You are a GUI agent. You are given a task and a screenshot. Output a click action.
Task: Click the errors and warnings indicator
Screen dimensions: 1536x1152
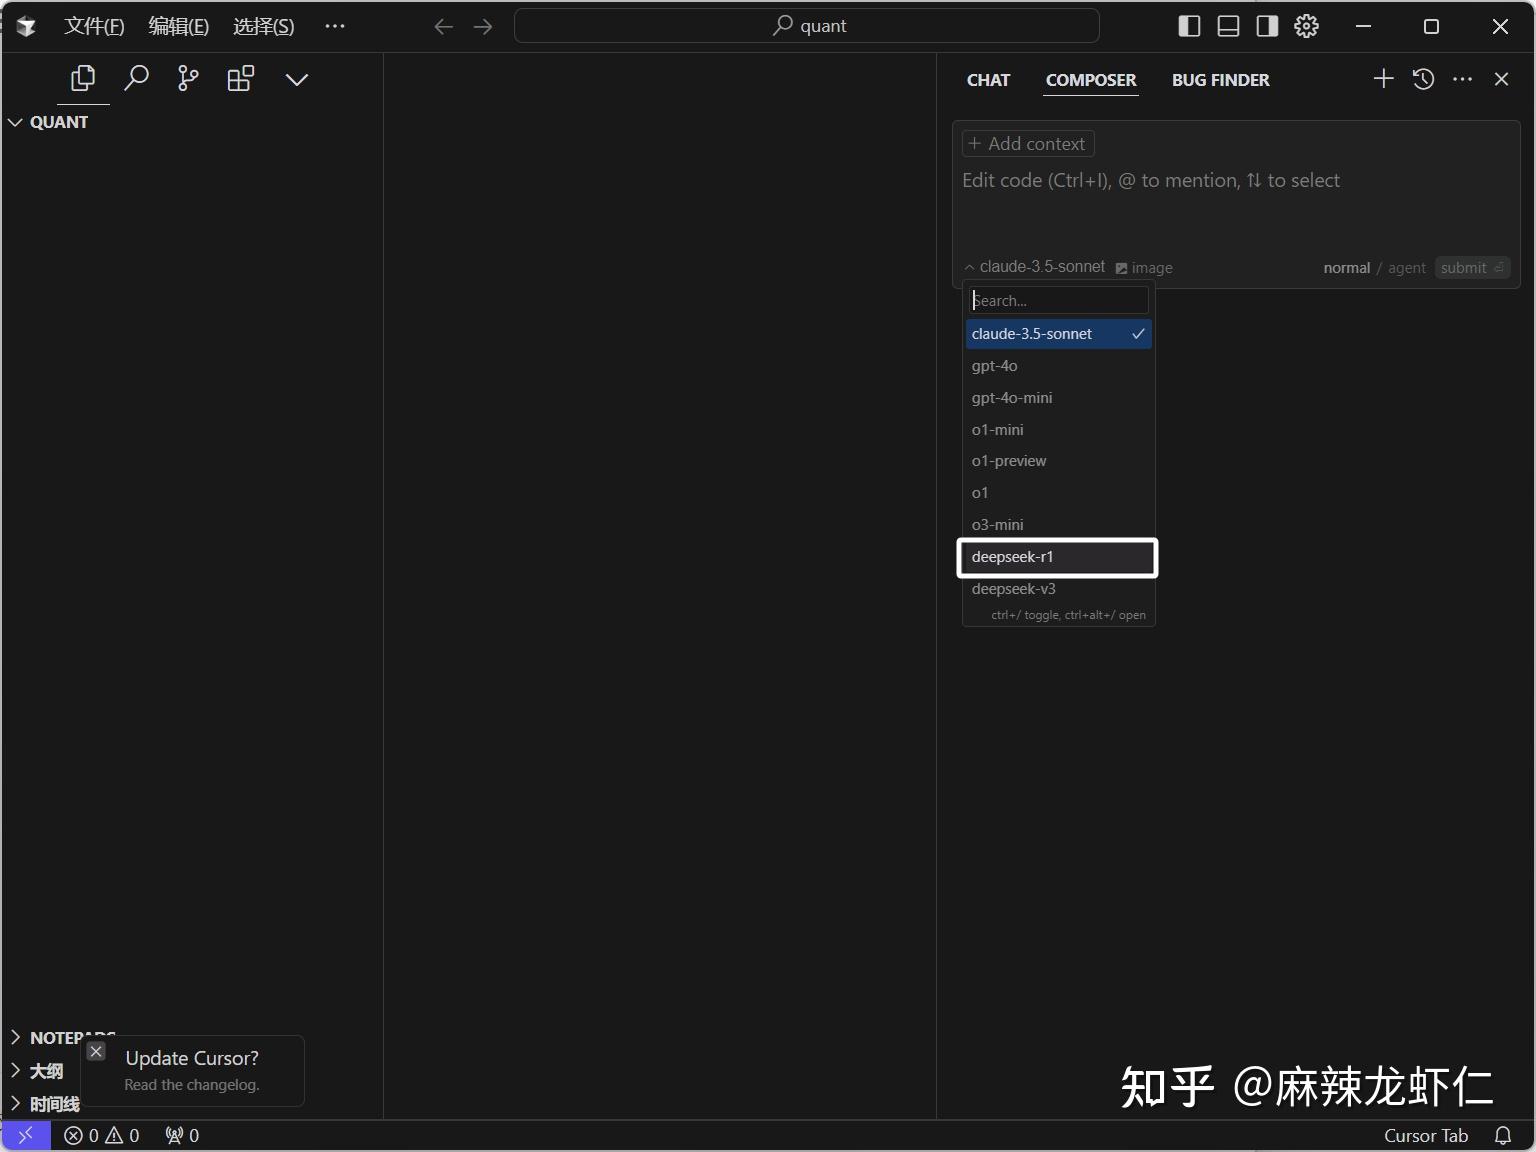[x=101, y=1135]
